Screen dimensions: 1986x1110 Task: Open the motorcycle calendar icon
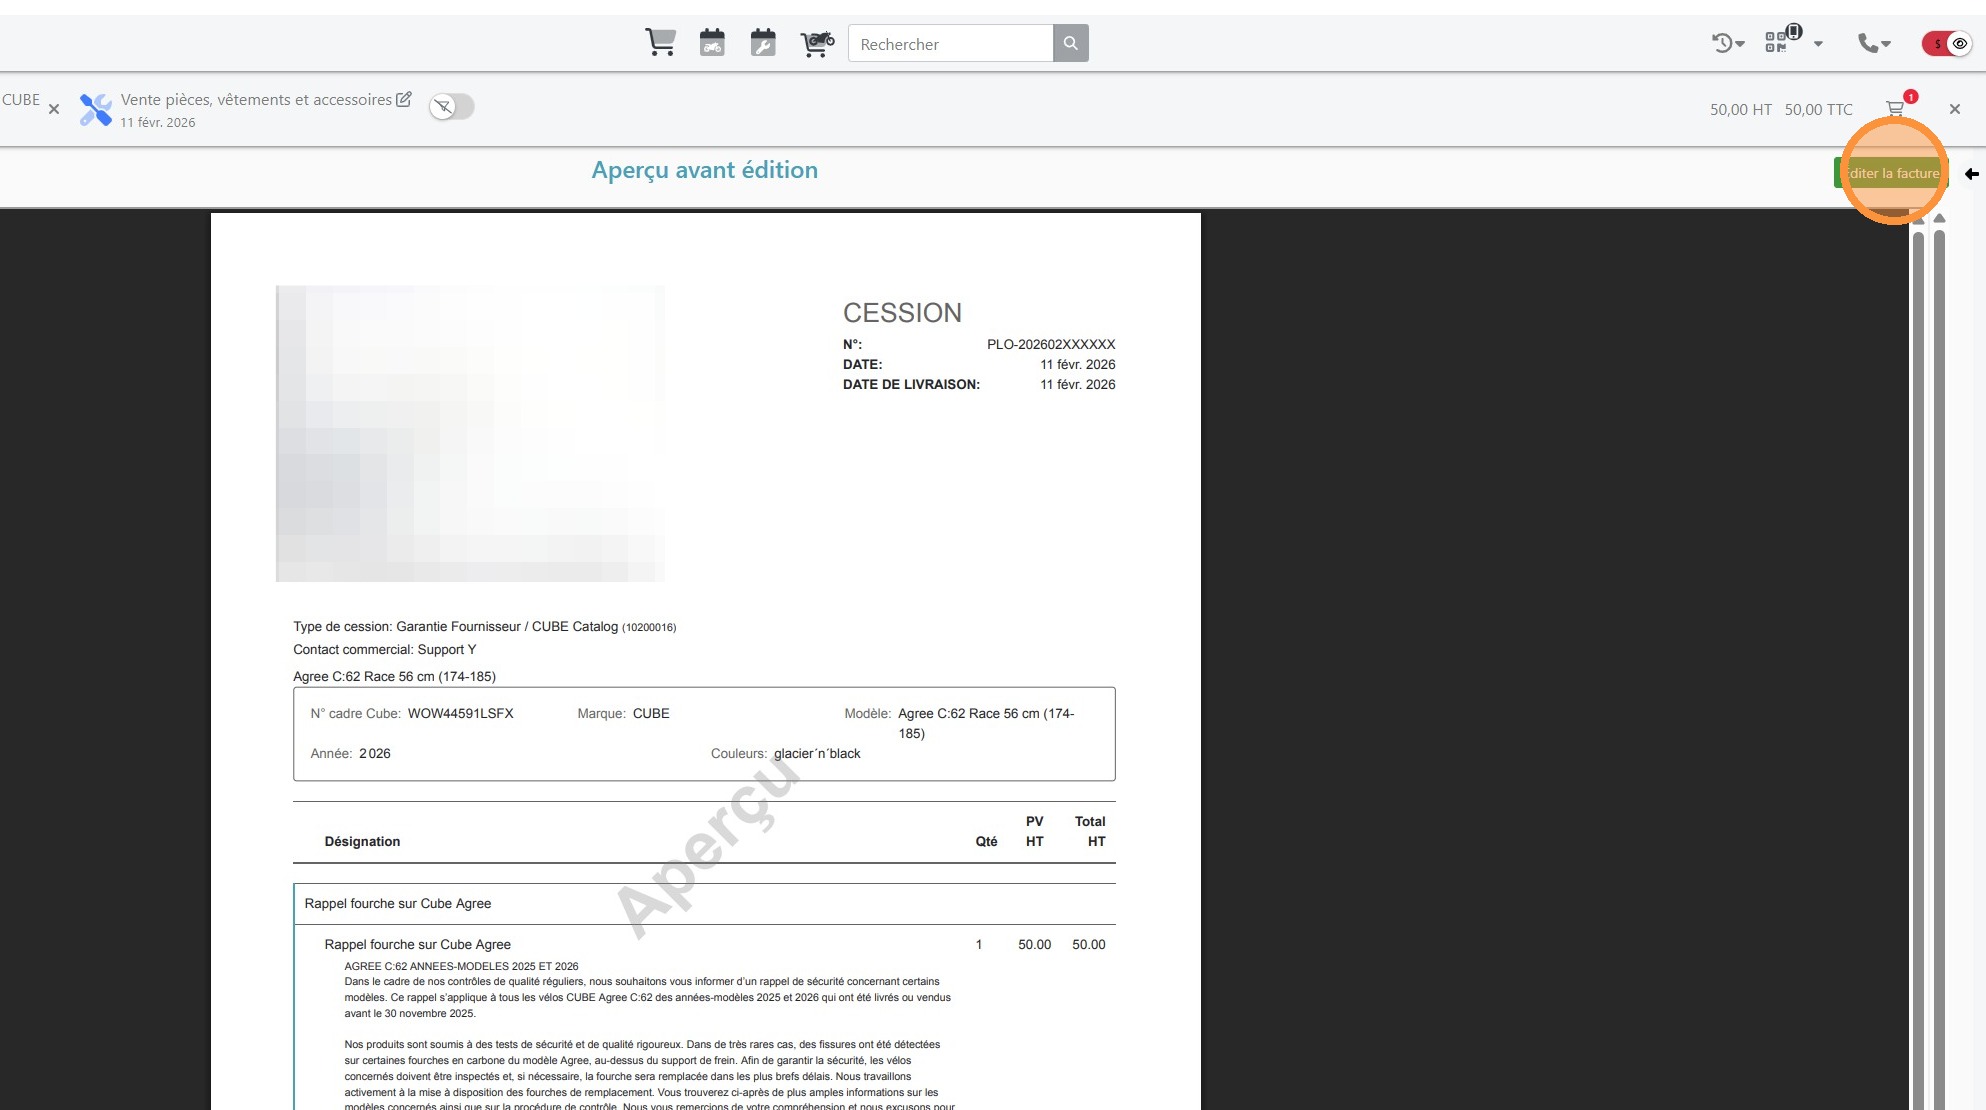coord(712,43)
